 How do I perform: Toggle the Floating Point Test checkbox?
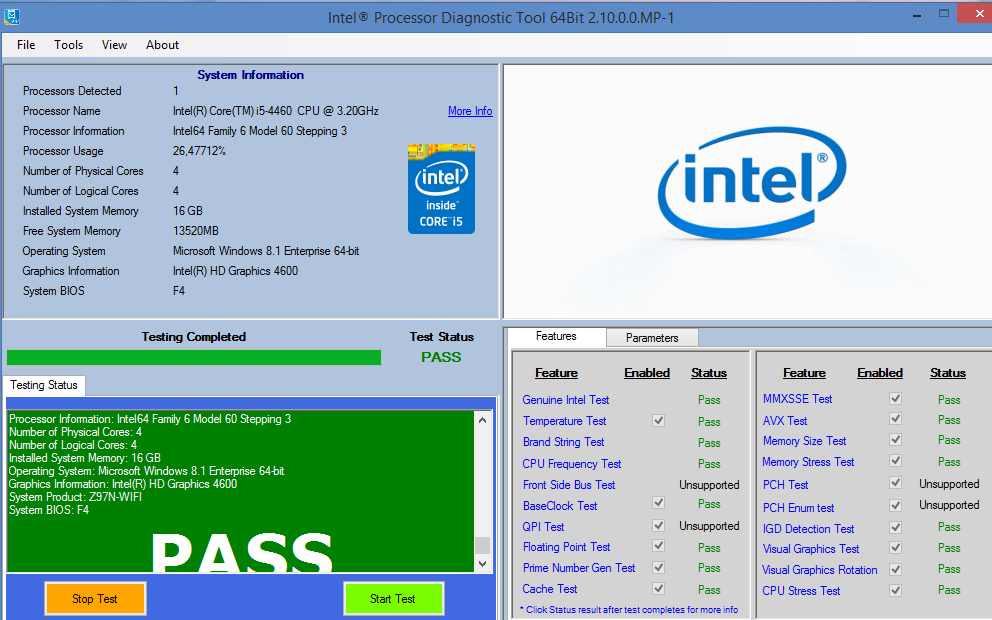point(659,545)
